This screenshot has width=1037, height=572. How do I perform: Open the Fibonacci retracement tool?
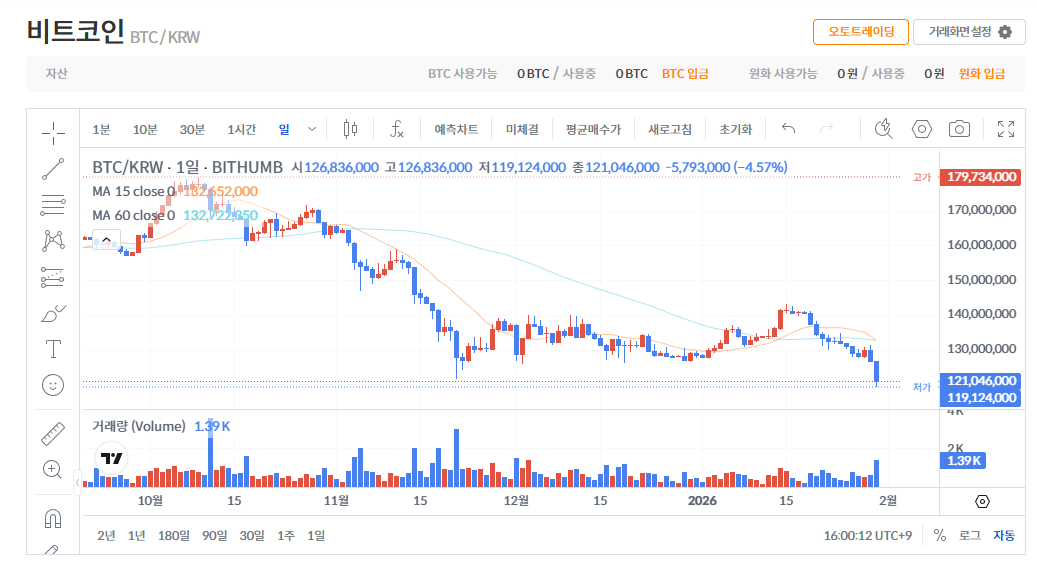coord(53,205)
